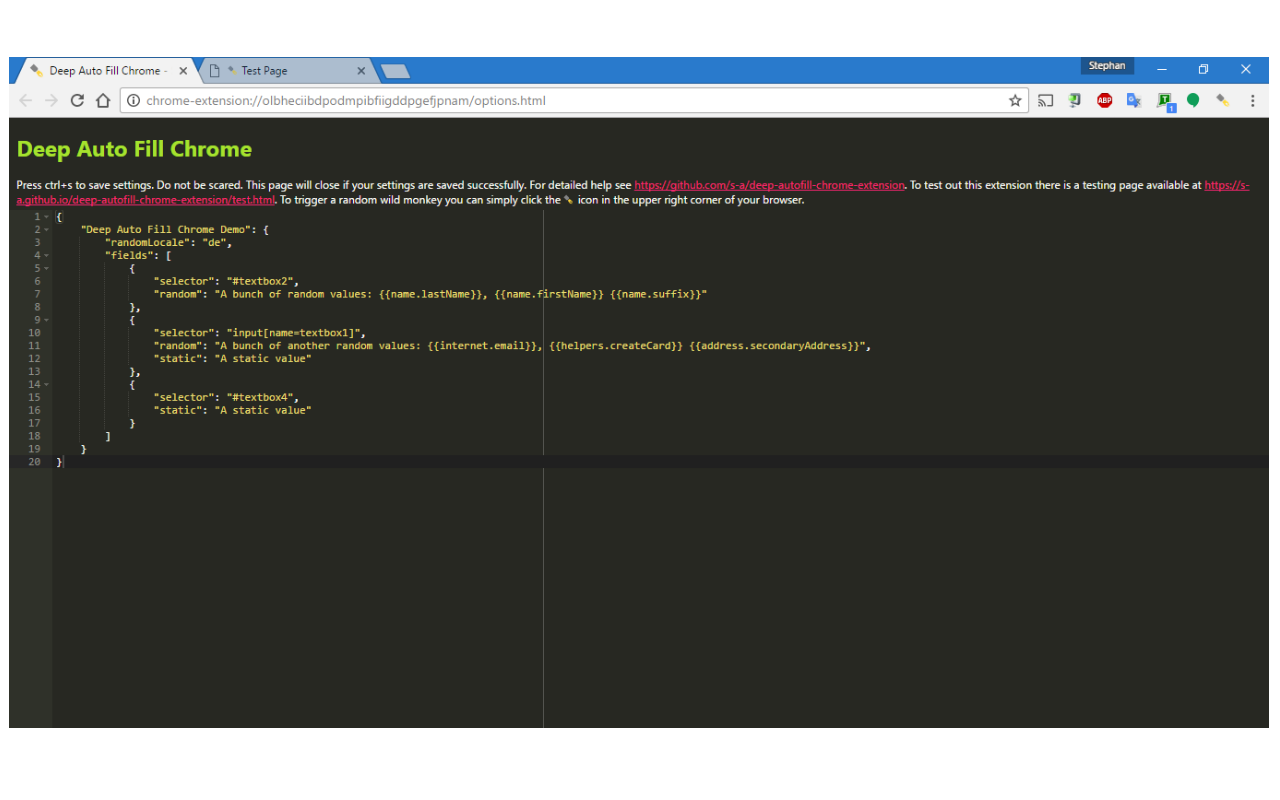Fold the #textbox2 object at line 5
The width and height of the screenshot is (1280, 800).
point(46,269)
